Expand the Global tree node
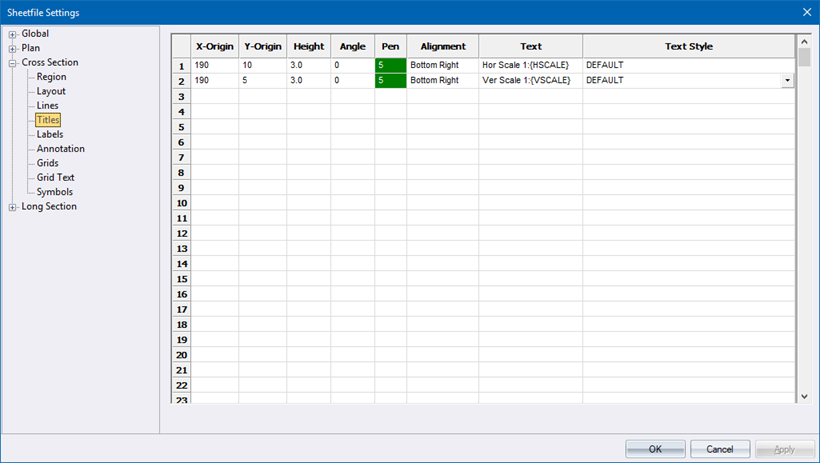This screenshot has width=820, height=463. pyautogui.click(x=12, y=34)
